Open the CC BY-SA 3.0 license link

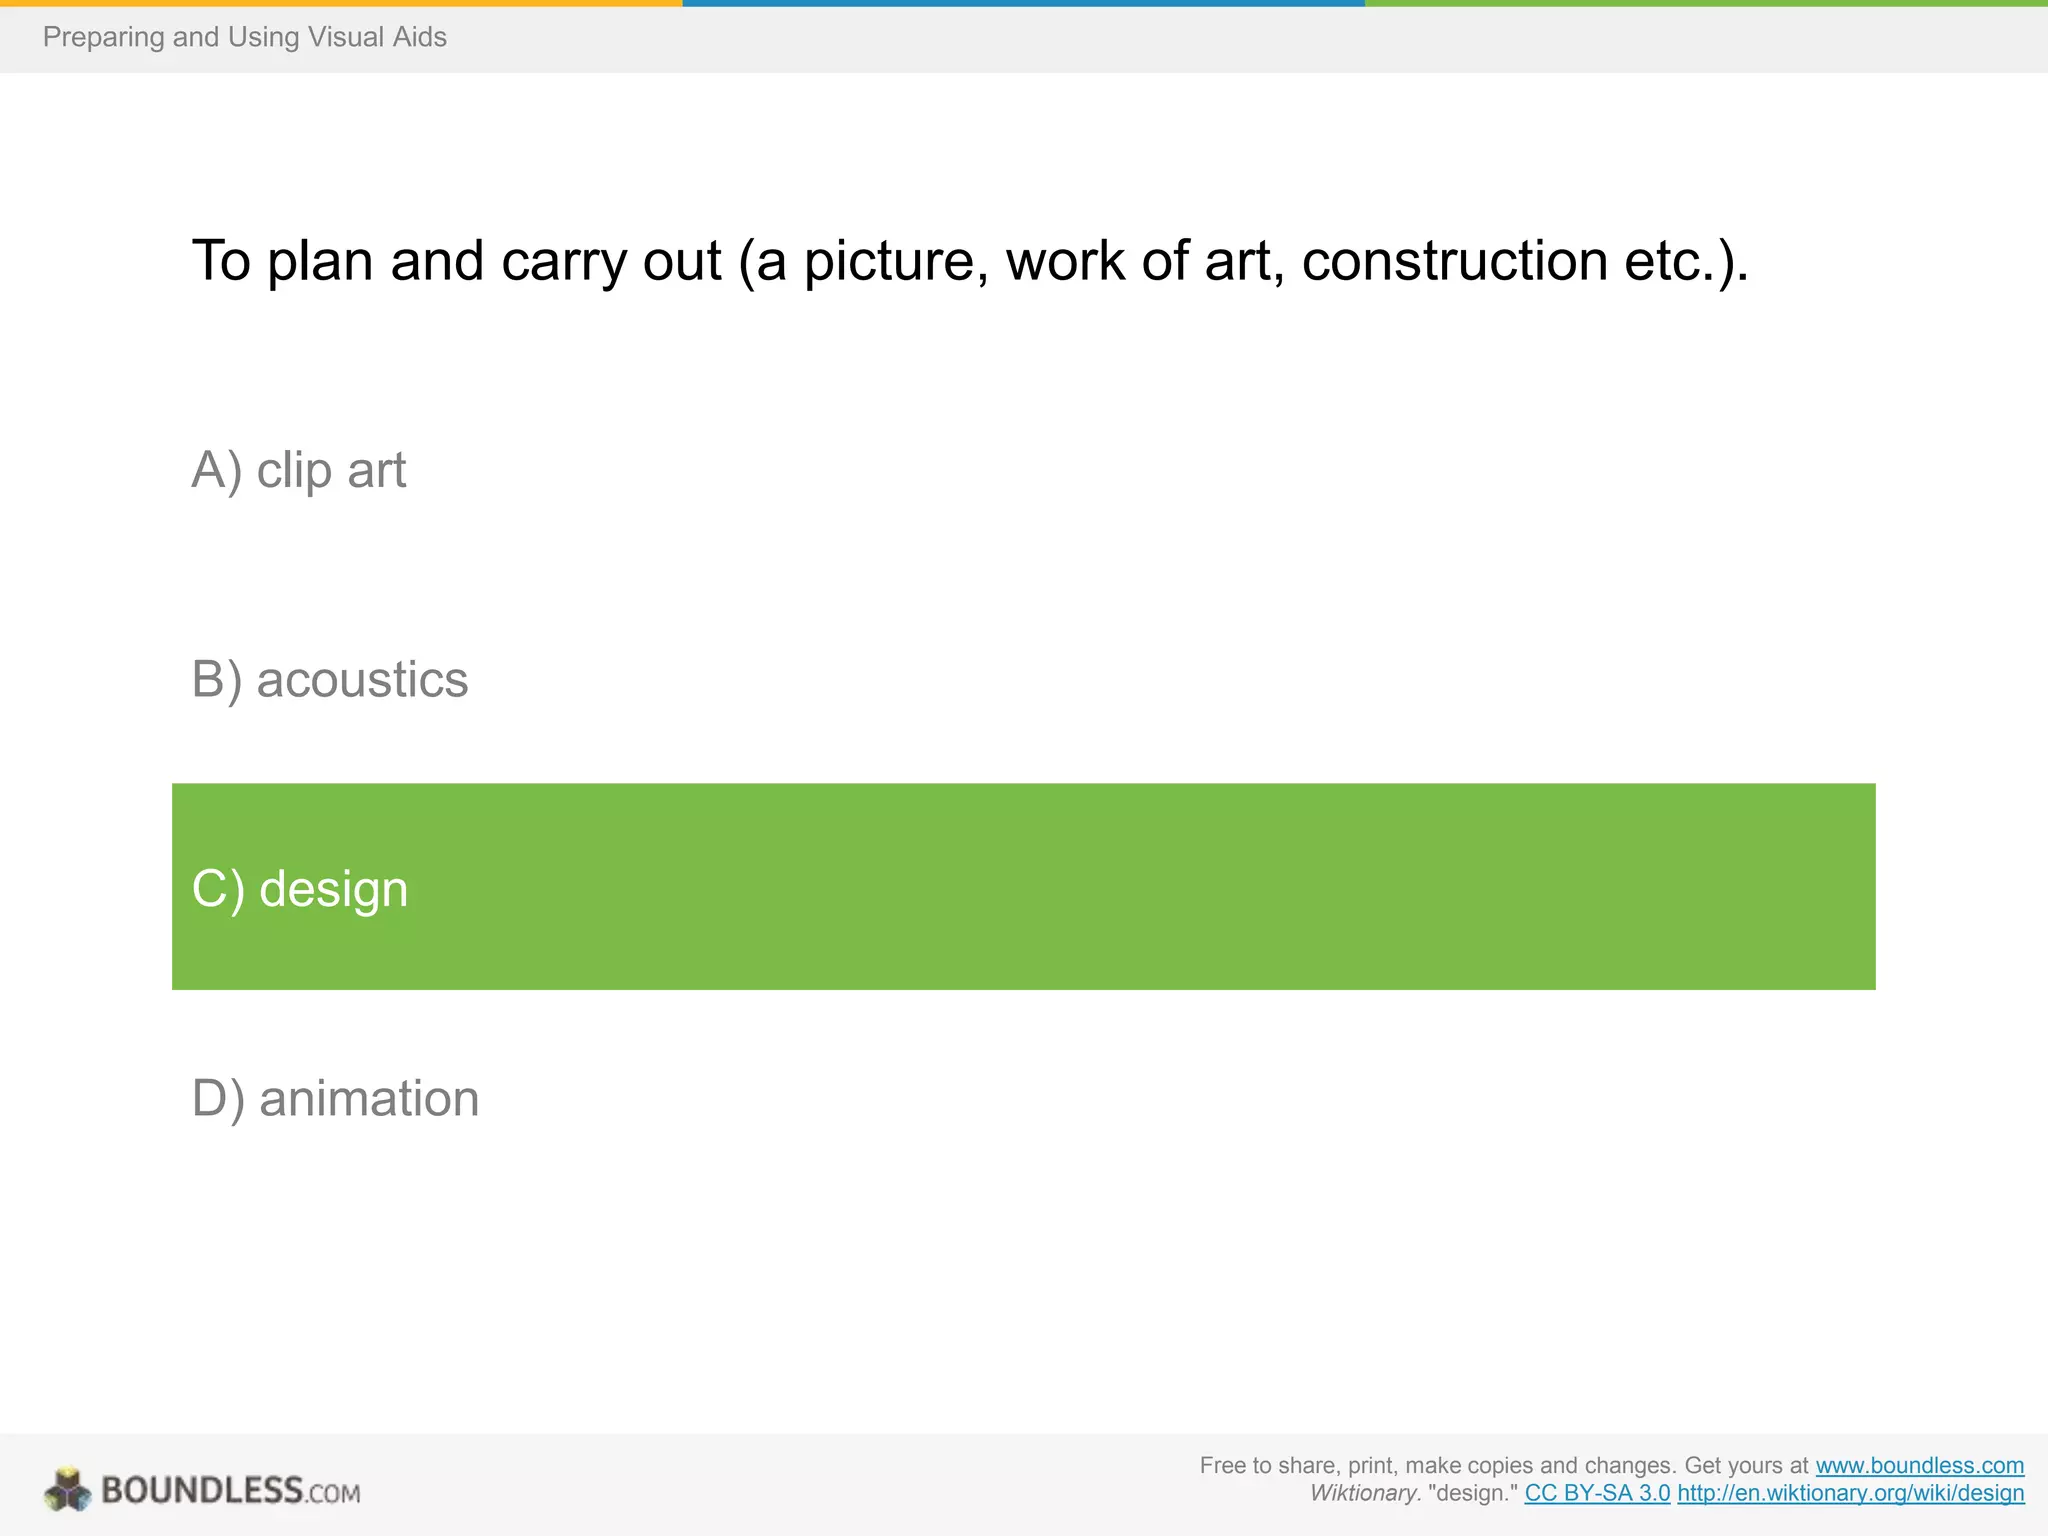pyautogui.click(x=1597, y=1493)
